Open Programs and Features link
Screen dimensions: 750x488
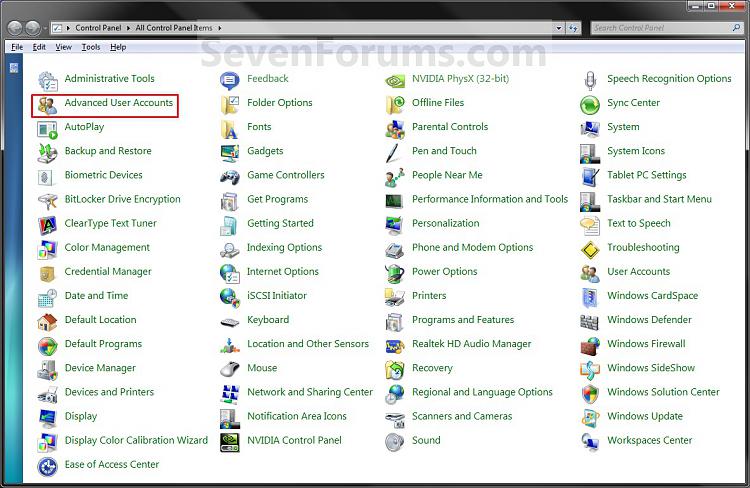click(x=463, y=320)
